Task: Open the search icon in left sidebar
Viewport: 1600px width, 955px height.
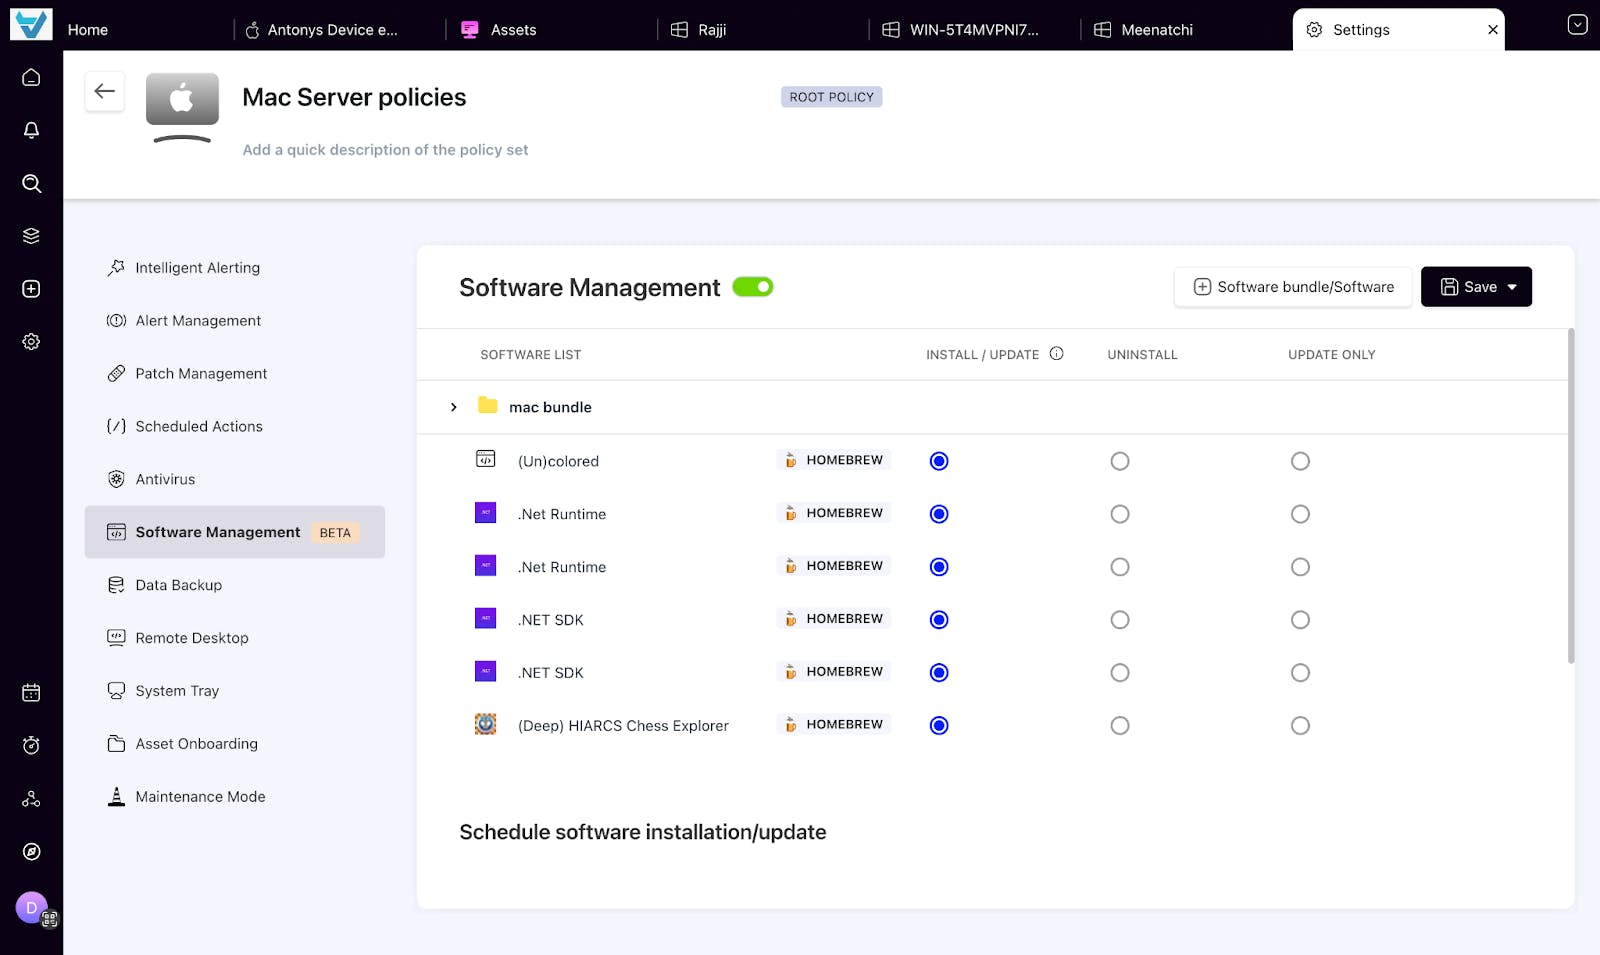Action: [x=31, y=183]
